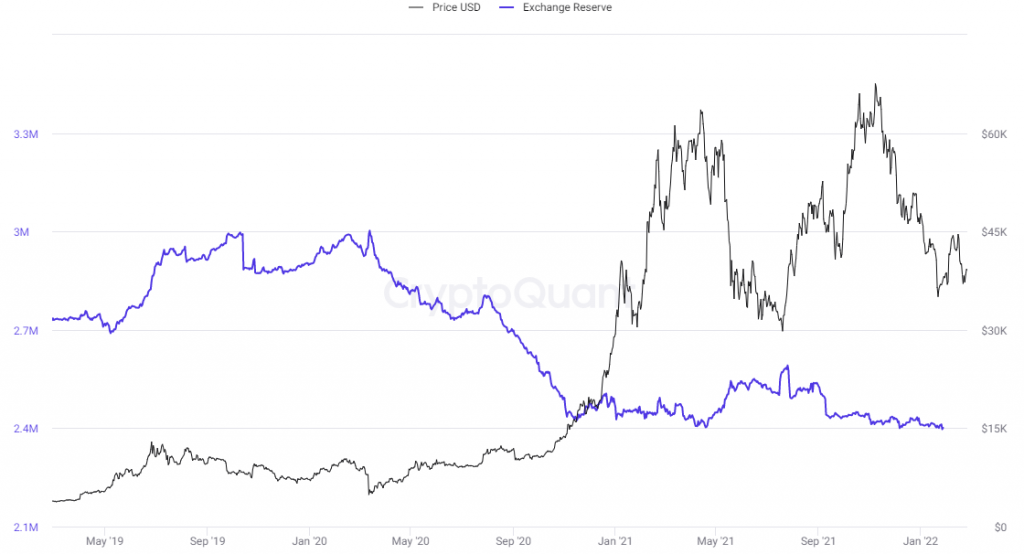
Task: Select the Jan '20 date tick
Action: [309, 541]
